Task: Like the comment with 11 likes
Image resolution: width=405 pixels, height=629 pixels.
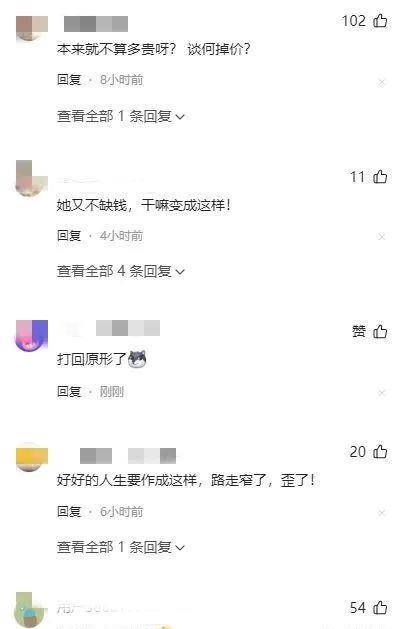Action: point(380,176)
